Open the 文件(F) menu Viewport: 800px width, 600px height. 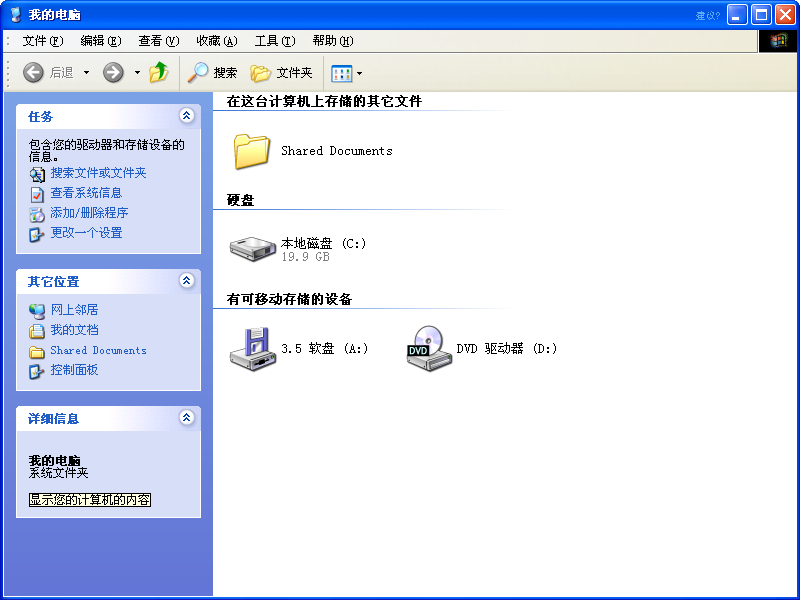(43, 41)
